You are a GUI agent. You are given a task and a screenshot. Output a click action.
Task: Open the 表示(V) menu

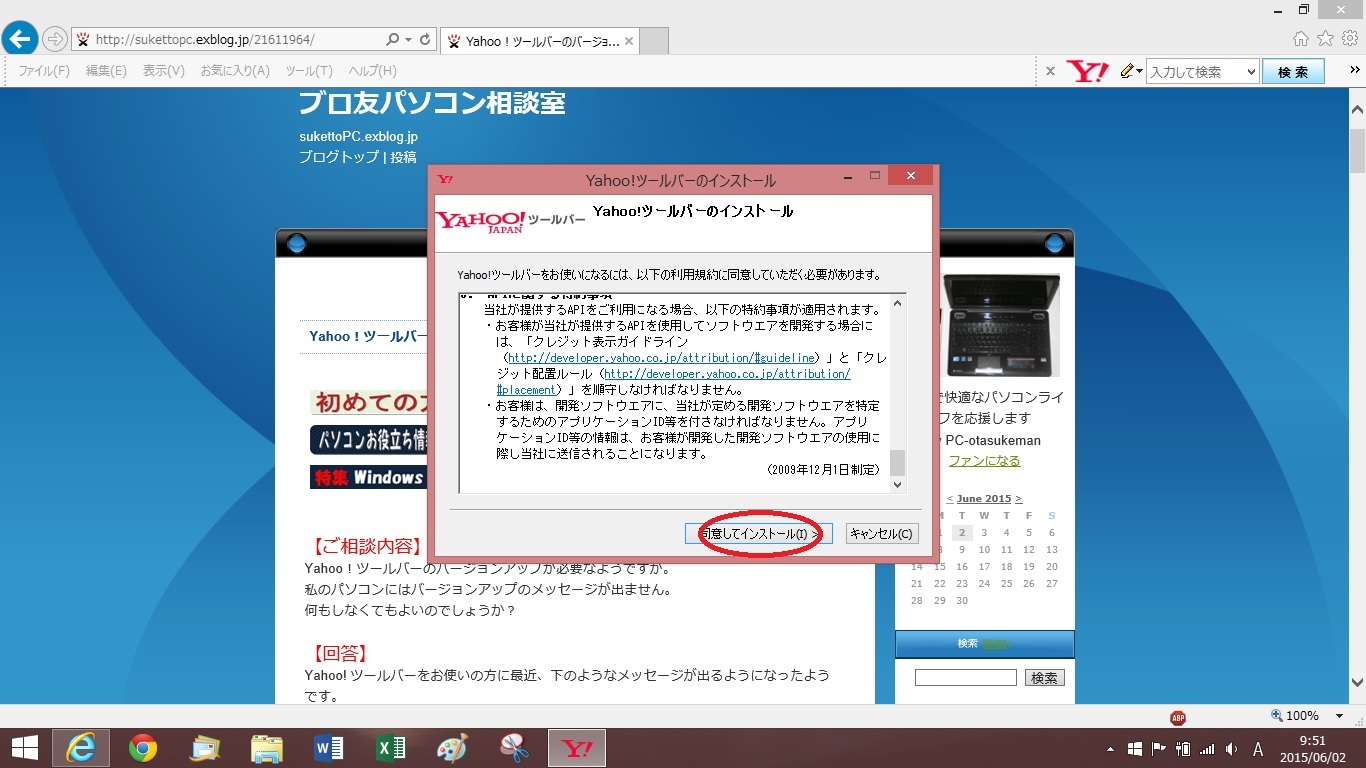click(x=163, y=71)
